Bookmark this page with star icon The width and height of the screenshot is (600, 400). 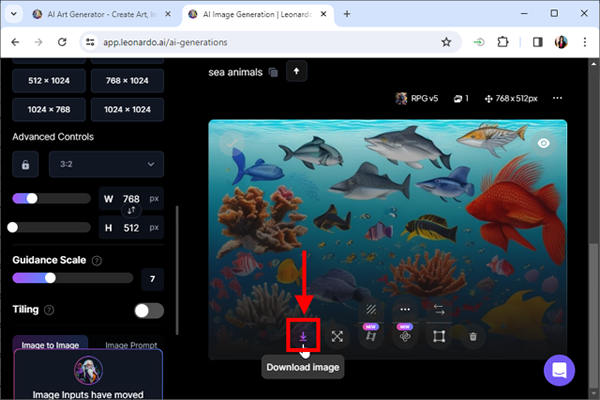click(x=446, y=42)
